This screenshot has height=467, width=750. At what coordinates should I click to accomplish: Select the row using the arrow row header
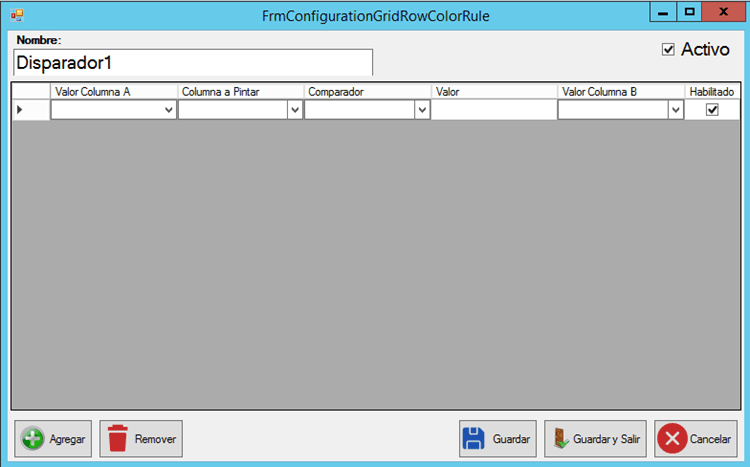pos(30,110)
